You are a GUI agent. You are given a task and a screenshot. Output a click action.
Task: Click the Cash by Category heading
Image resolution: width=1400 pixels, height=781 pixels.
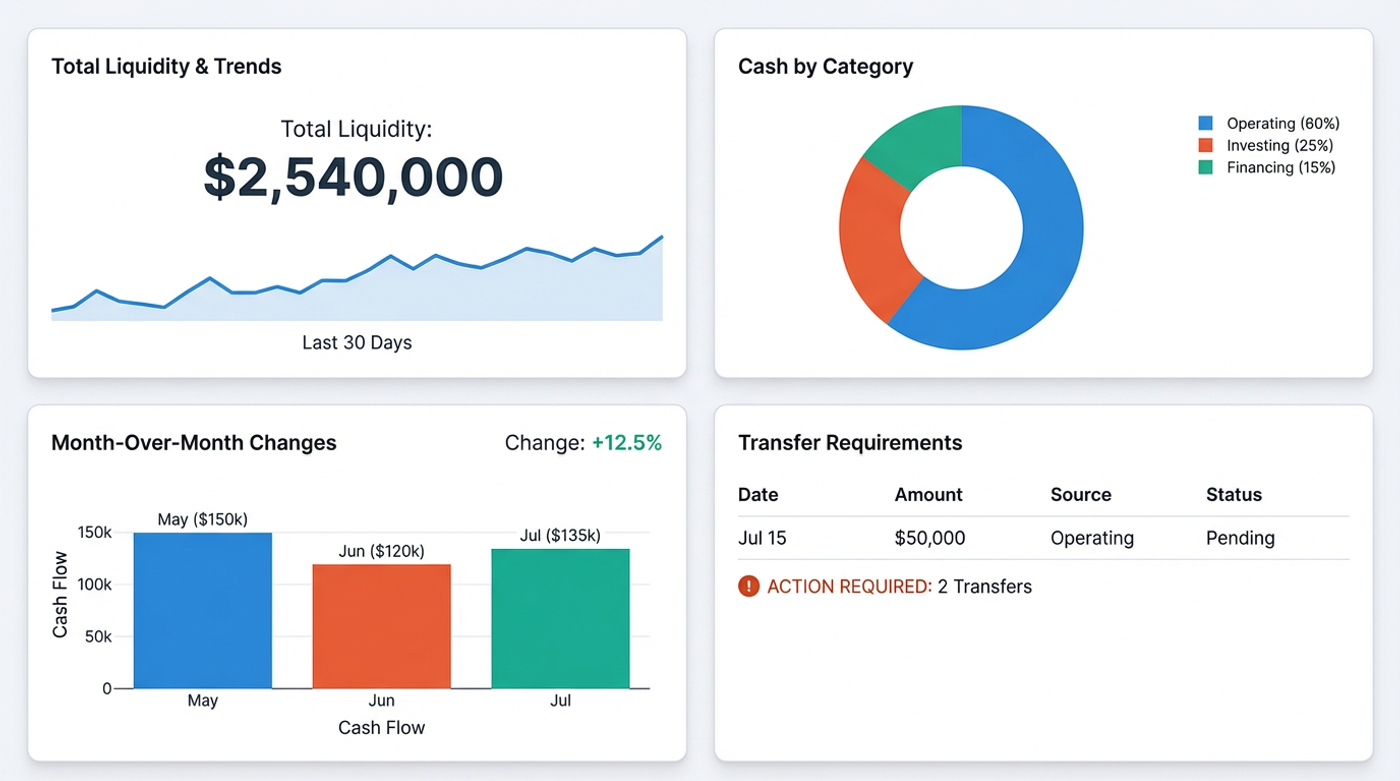(x=826, y=67)
